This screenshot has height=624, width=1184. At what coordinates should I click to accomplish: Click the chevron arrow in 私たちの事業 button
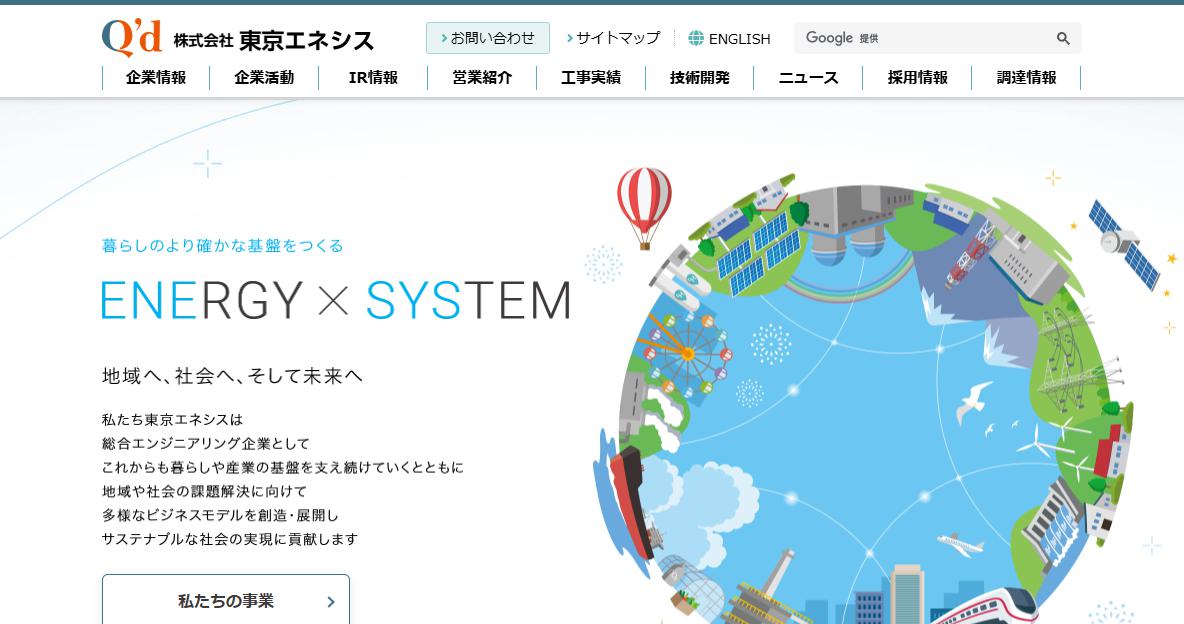click(331, 602)
